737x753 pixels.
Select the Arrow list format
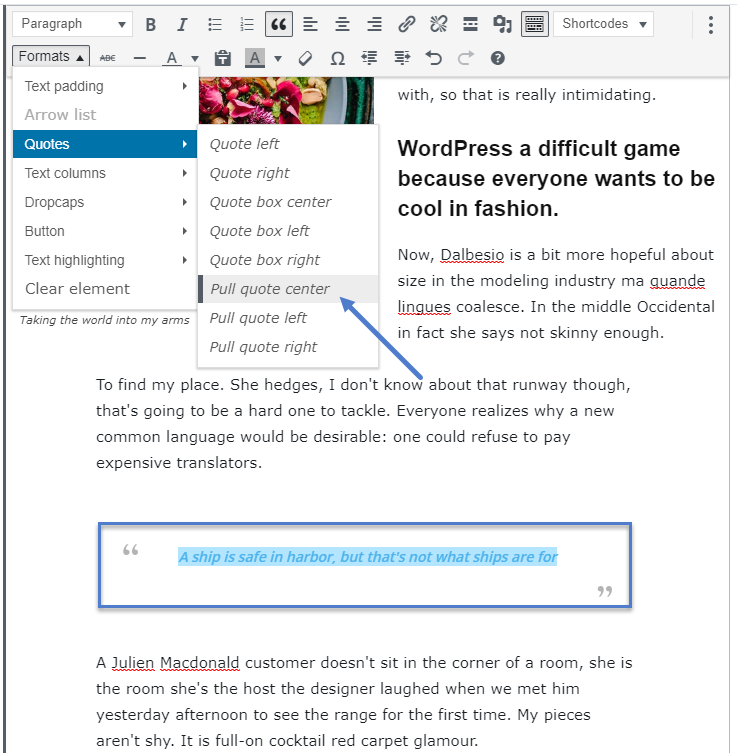coord(105,115)
